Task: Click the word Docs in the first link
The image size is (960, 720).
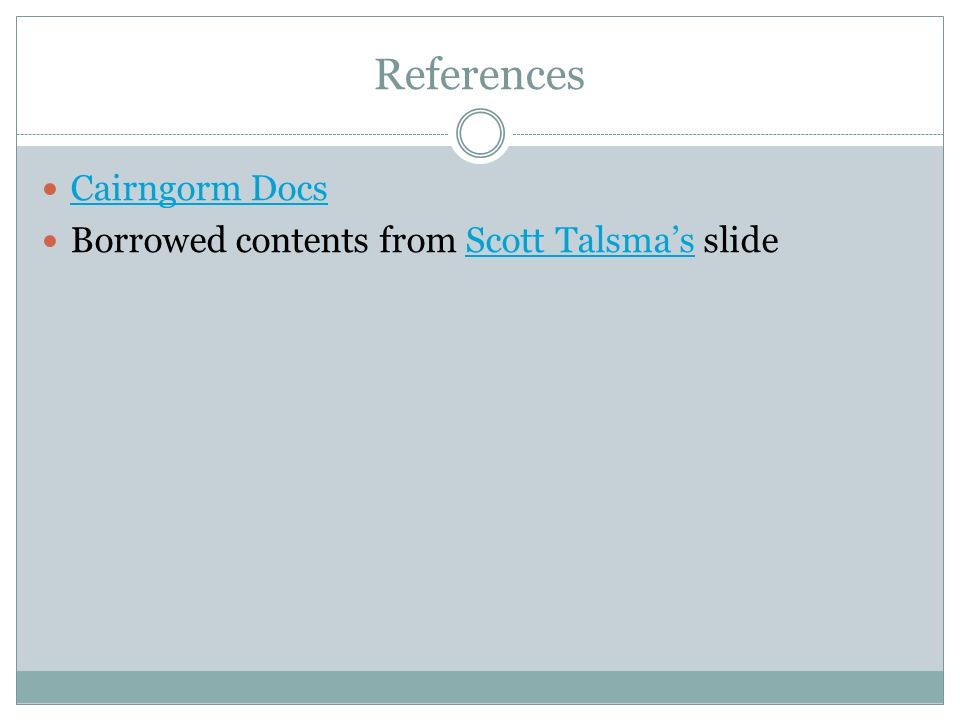Action: (290, 188)
